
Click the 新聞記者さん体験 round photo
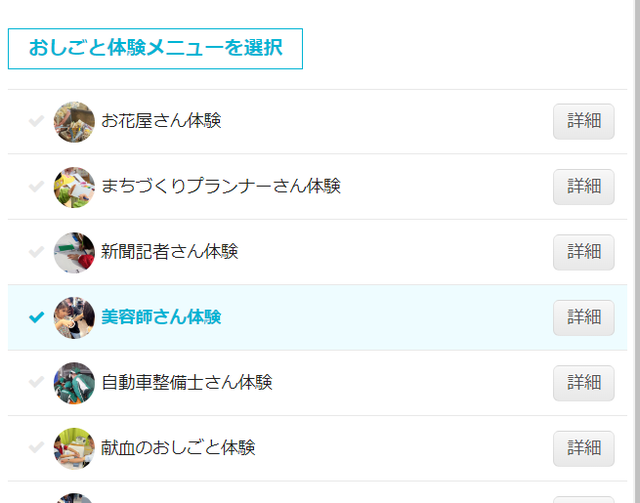pyautogui.click(x=74, y=253)
